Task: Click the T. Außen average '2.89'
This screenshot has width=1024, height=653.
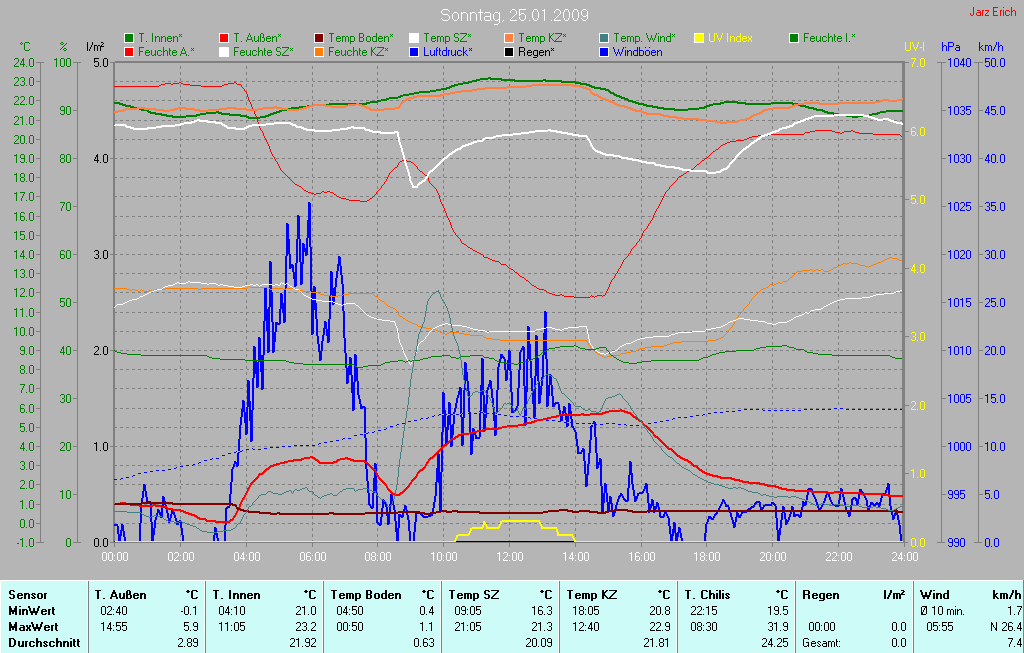Action: coord(188,643)
